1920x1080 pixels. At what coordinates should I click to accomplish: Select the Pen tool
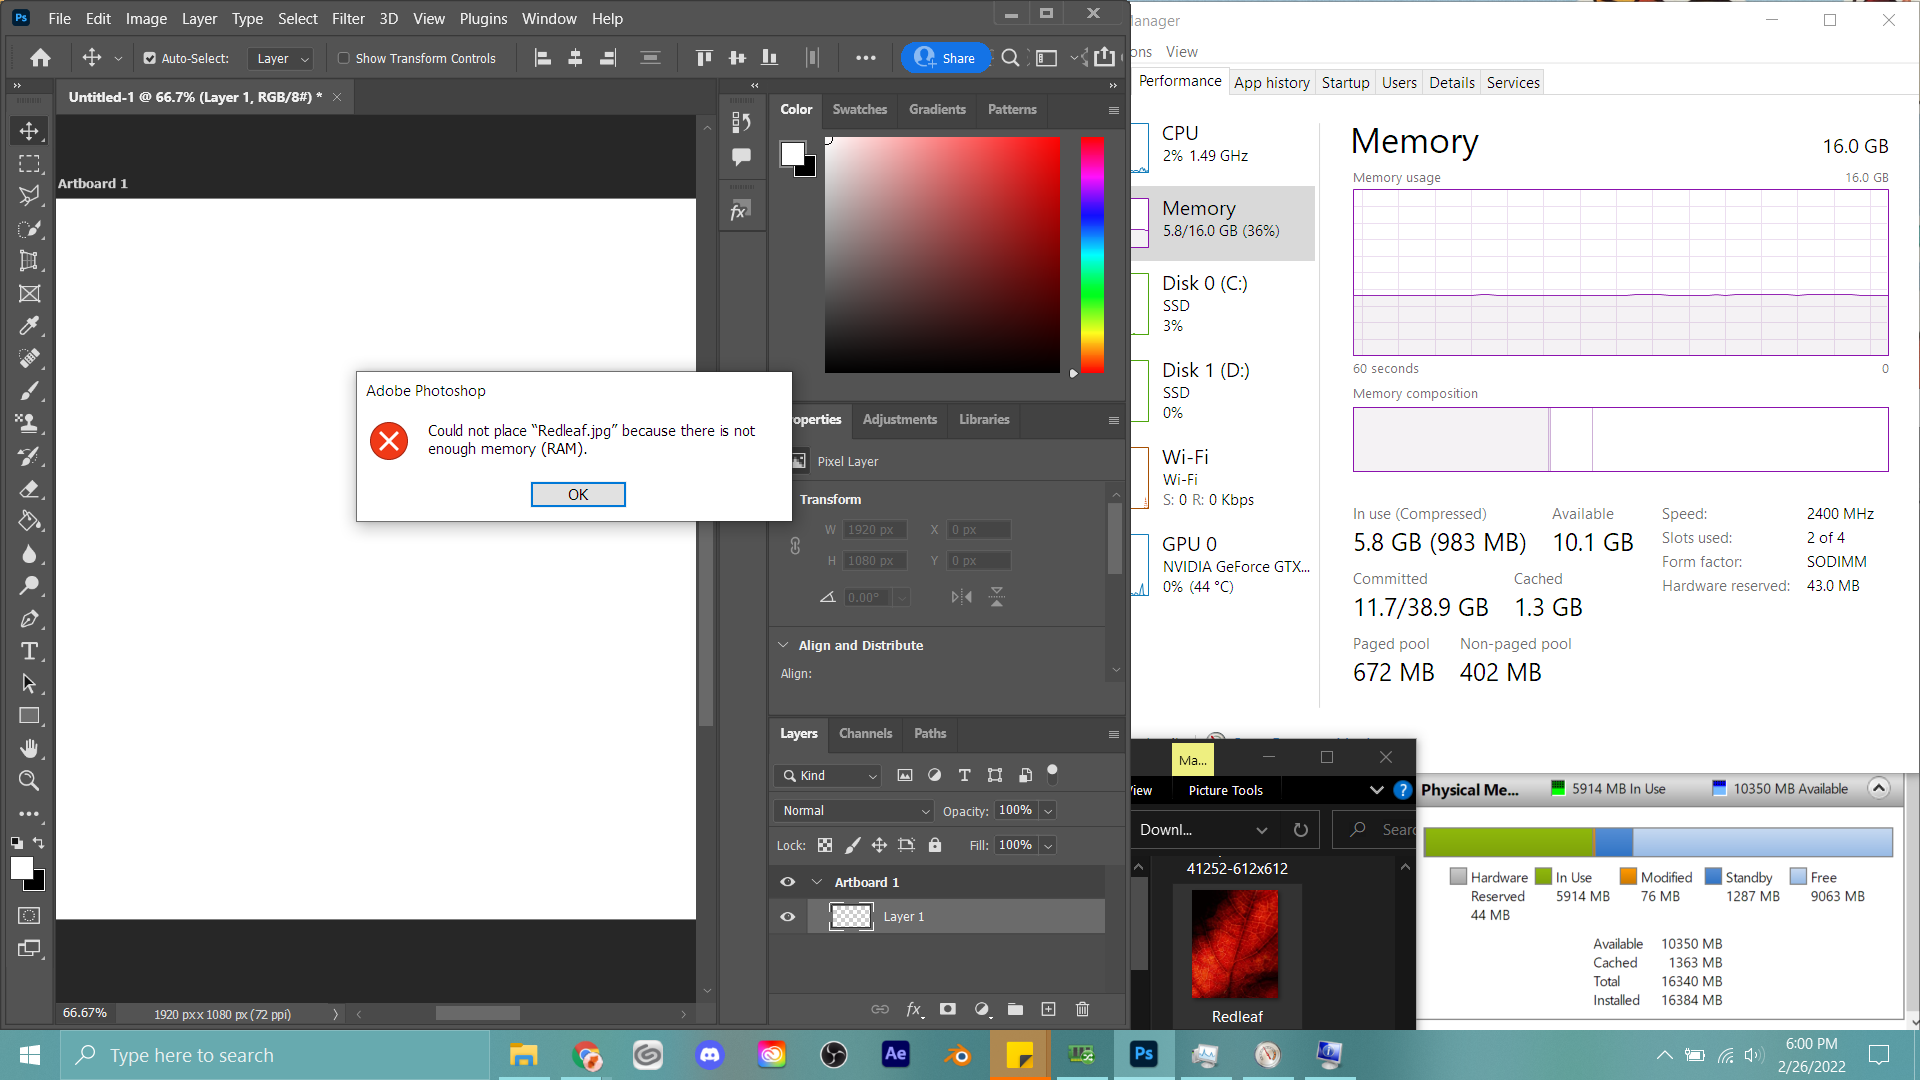[x=29, y=619]
